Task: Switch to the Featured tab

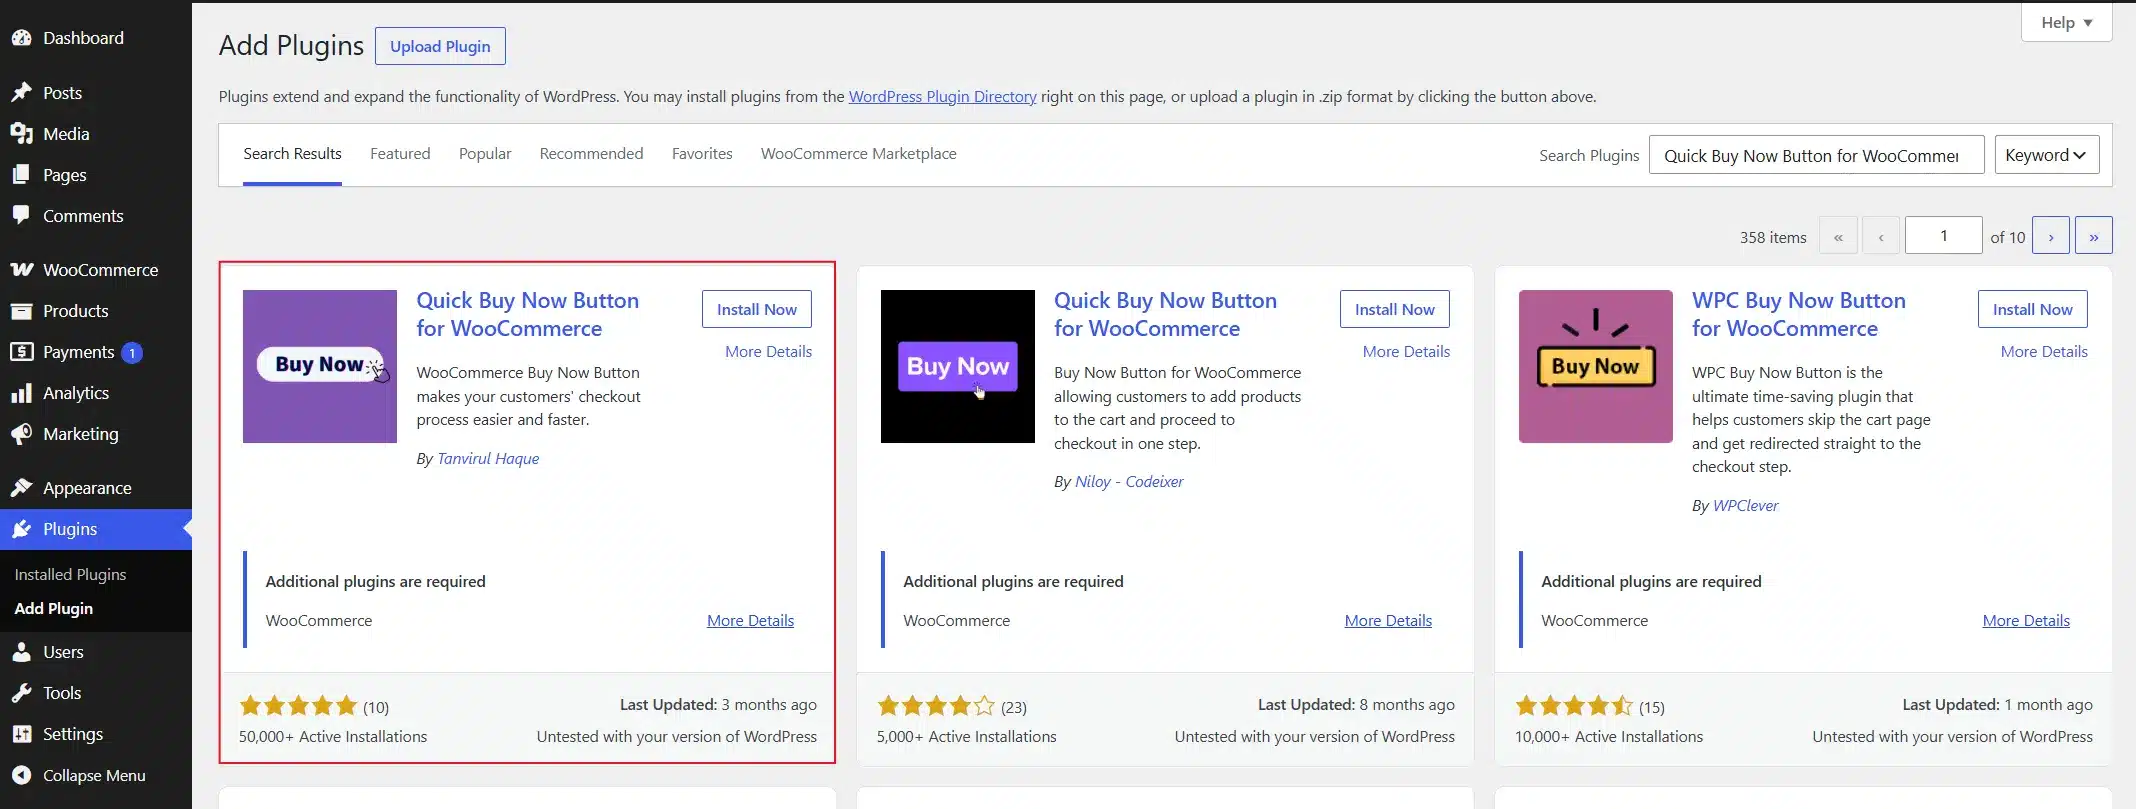Action: [x=400, y=154]
